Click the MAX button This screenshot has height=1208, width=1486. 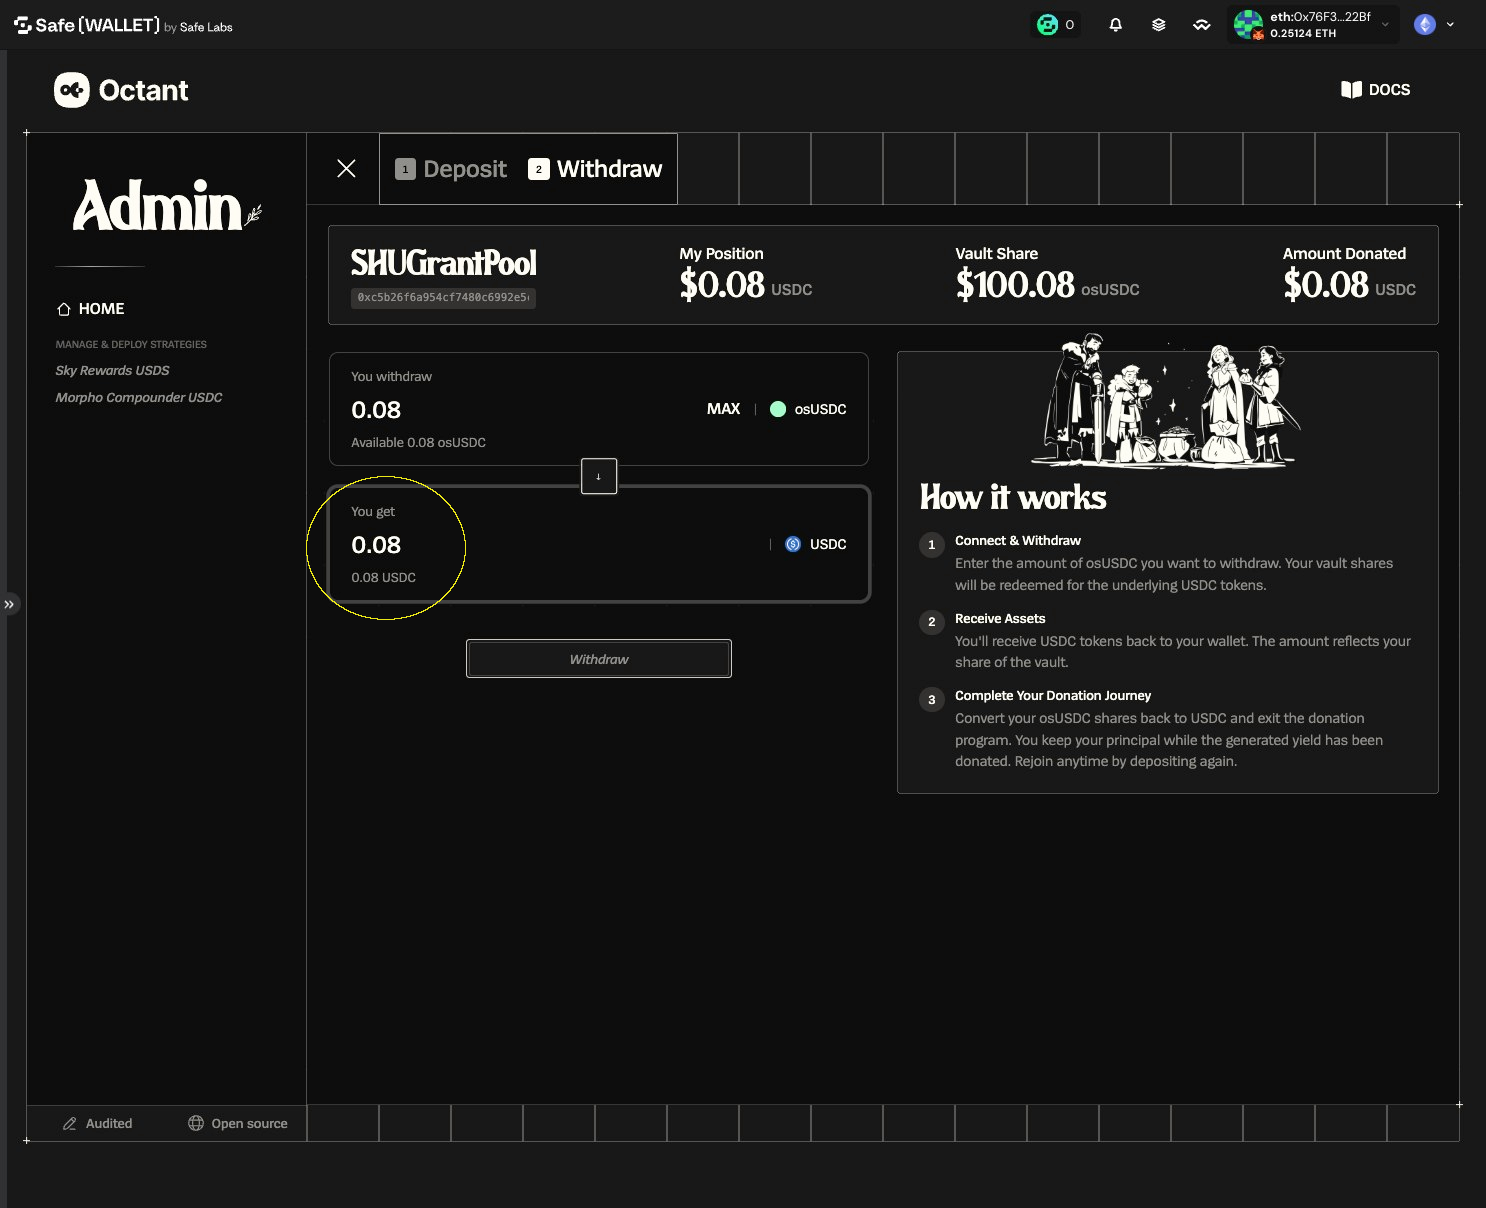point(723,409)
